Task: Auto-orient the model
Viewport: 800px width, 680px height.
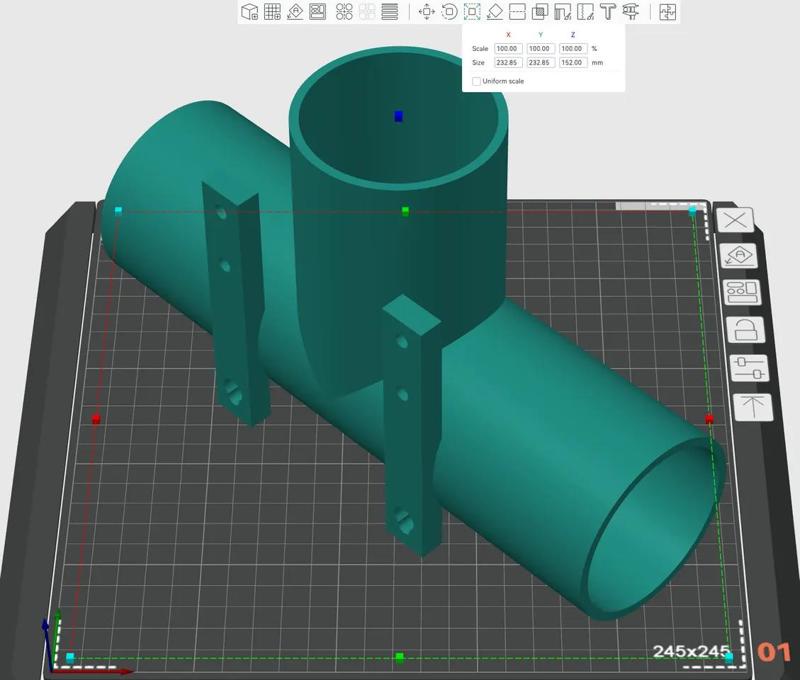Action: pos(298,12)
